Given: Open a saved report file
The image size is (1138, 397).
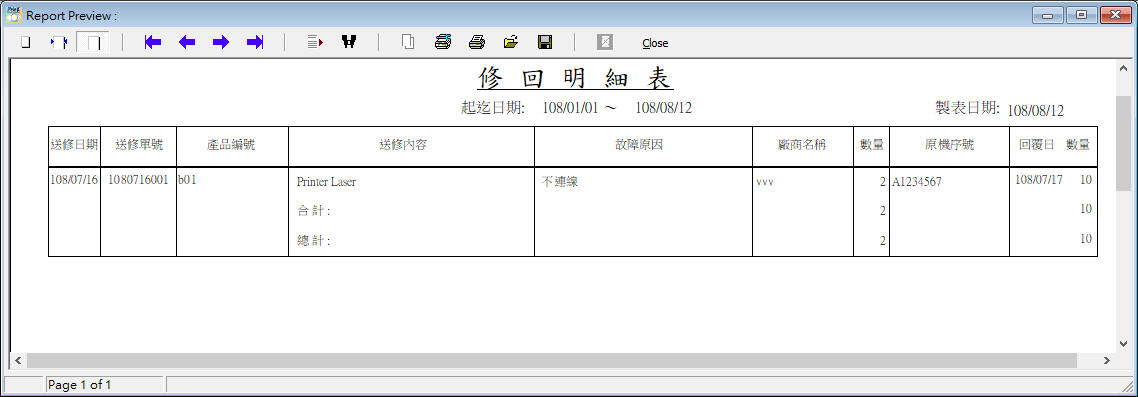Looking at the screenshot, I should (511, 43).
